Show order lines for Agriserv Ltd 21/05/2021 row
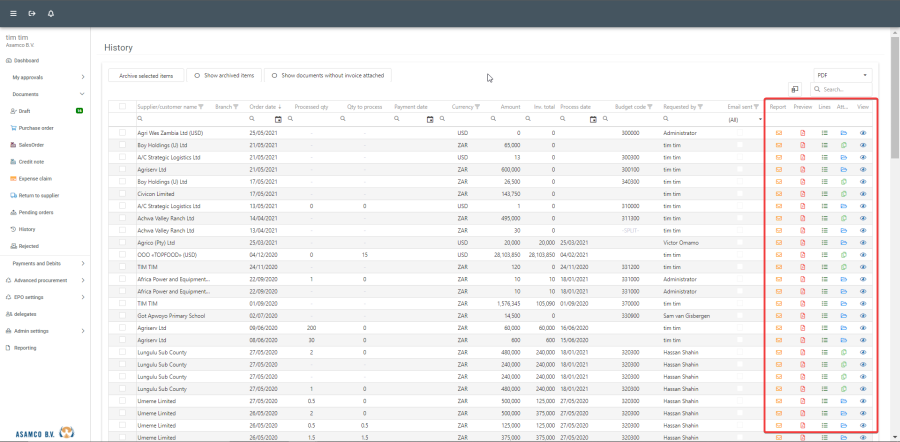This screenshot has width=900, height=442. pyautogui.click(x=824, y=169)
